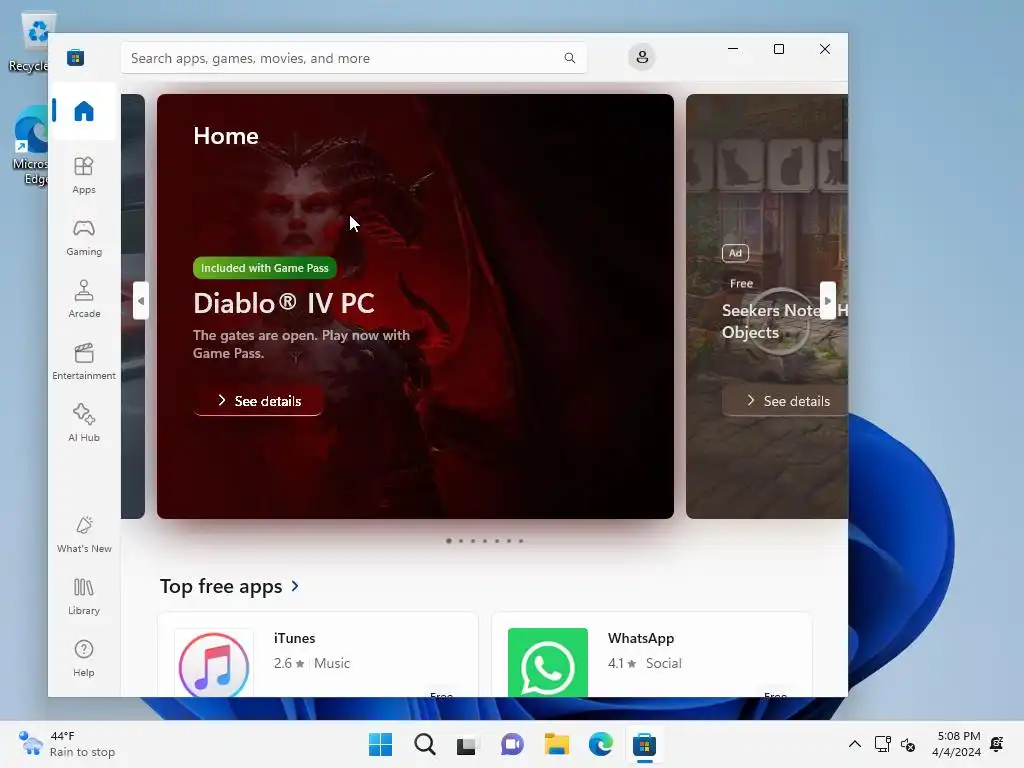The height and width of the screenshot is (768, 1024).
Task: Open the WhatsApp app title
Action: [641, 638]
